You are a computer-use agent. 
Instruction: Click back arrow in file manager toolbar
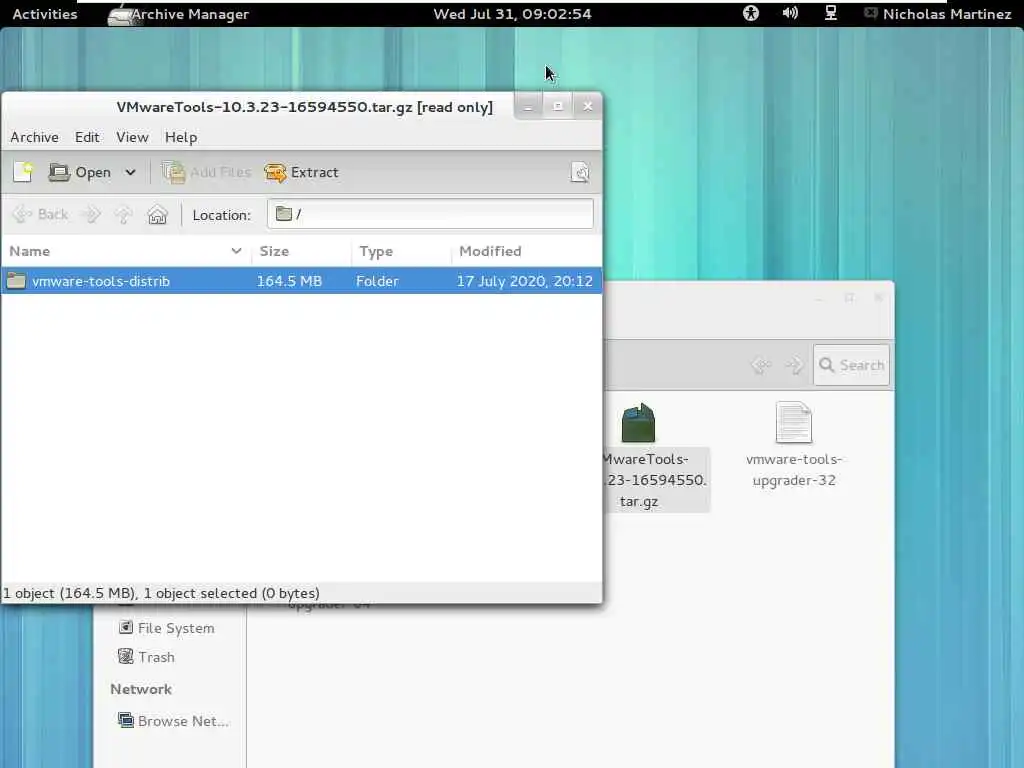click(x=761, y=365)
